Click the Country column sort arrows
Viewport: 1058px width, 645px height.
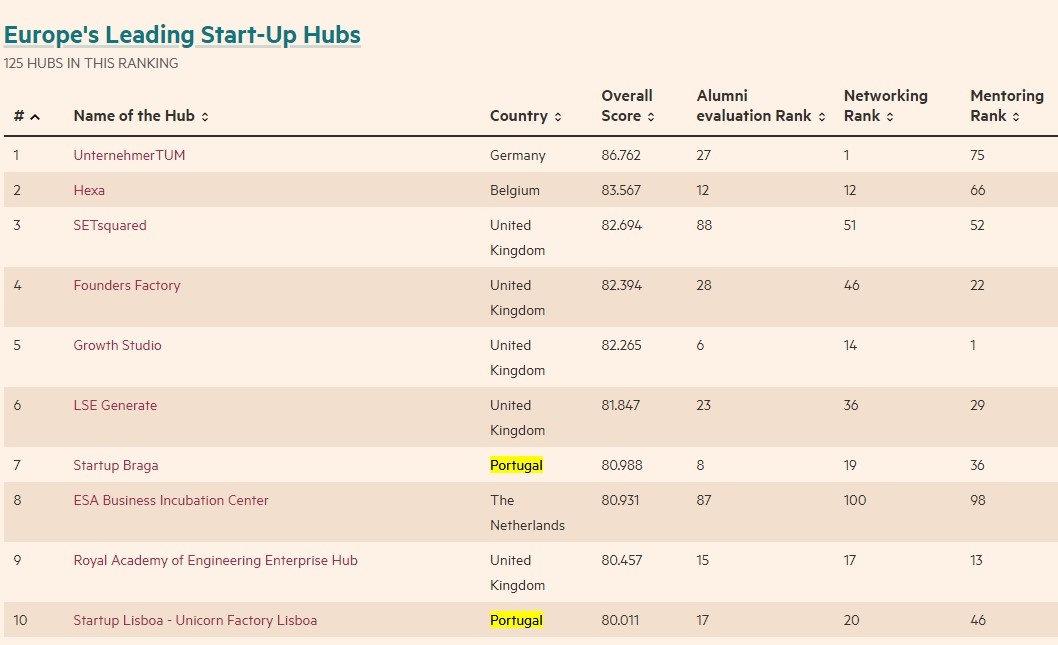(558, 117)
